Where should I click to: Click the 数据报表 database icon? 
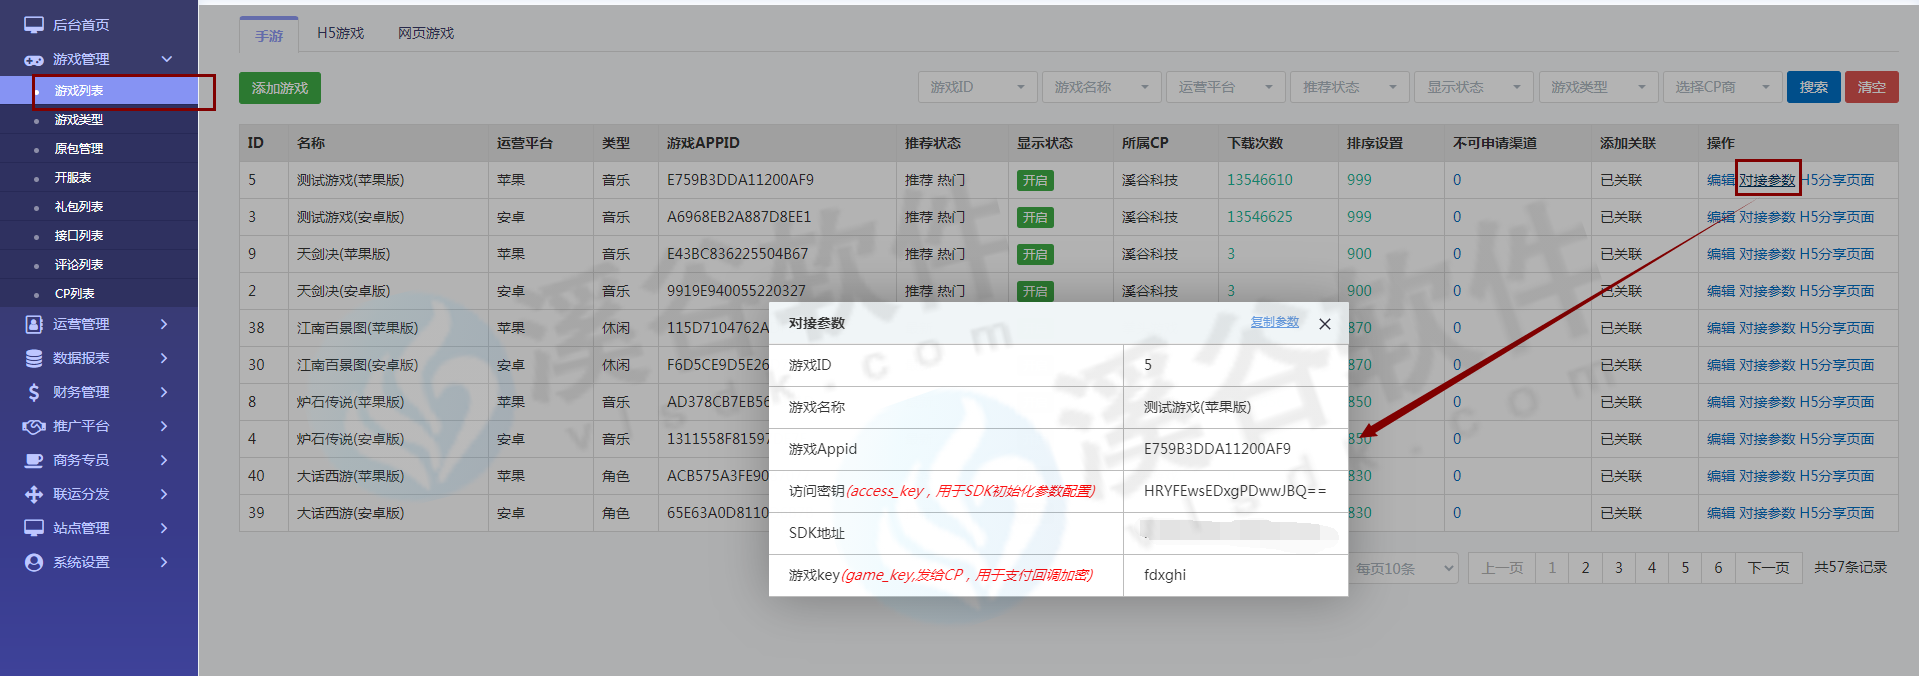(34, 358)
